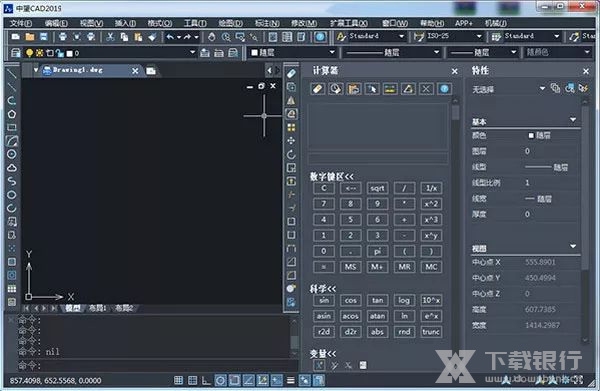Click calculator angle triangle icon

(x=408, y=89)
